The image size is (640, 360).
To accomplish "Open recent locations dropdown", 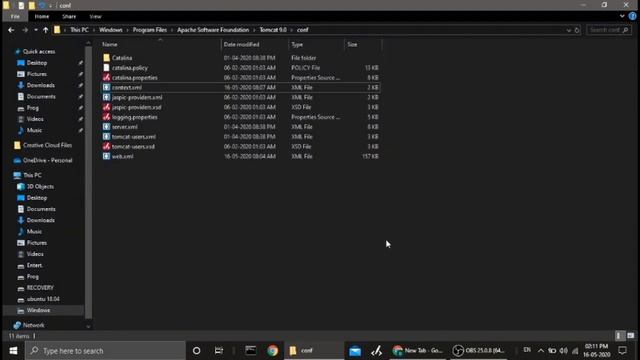I will coord(36,30).
